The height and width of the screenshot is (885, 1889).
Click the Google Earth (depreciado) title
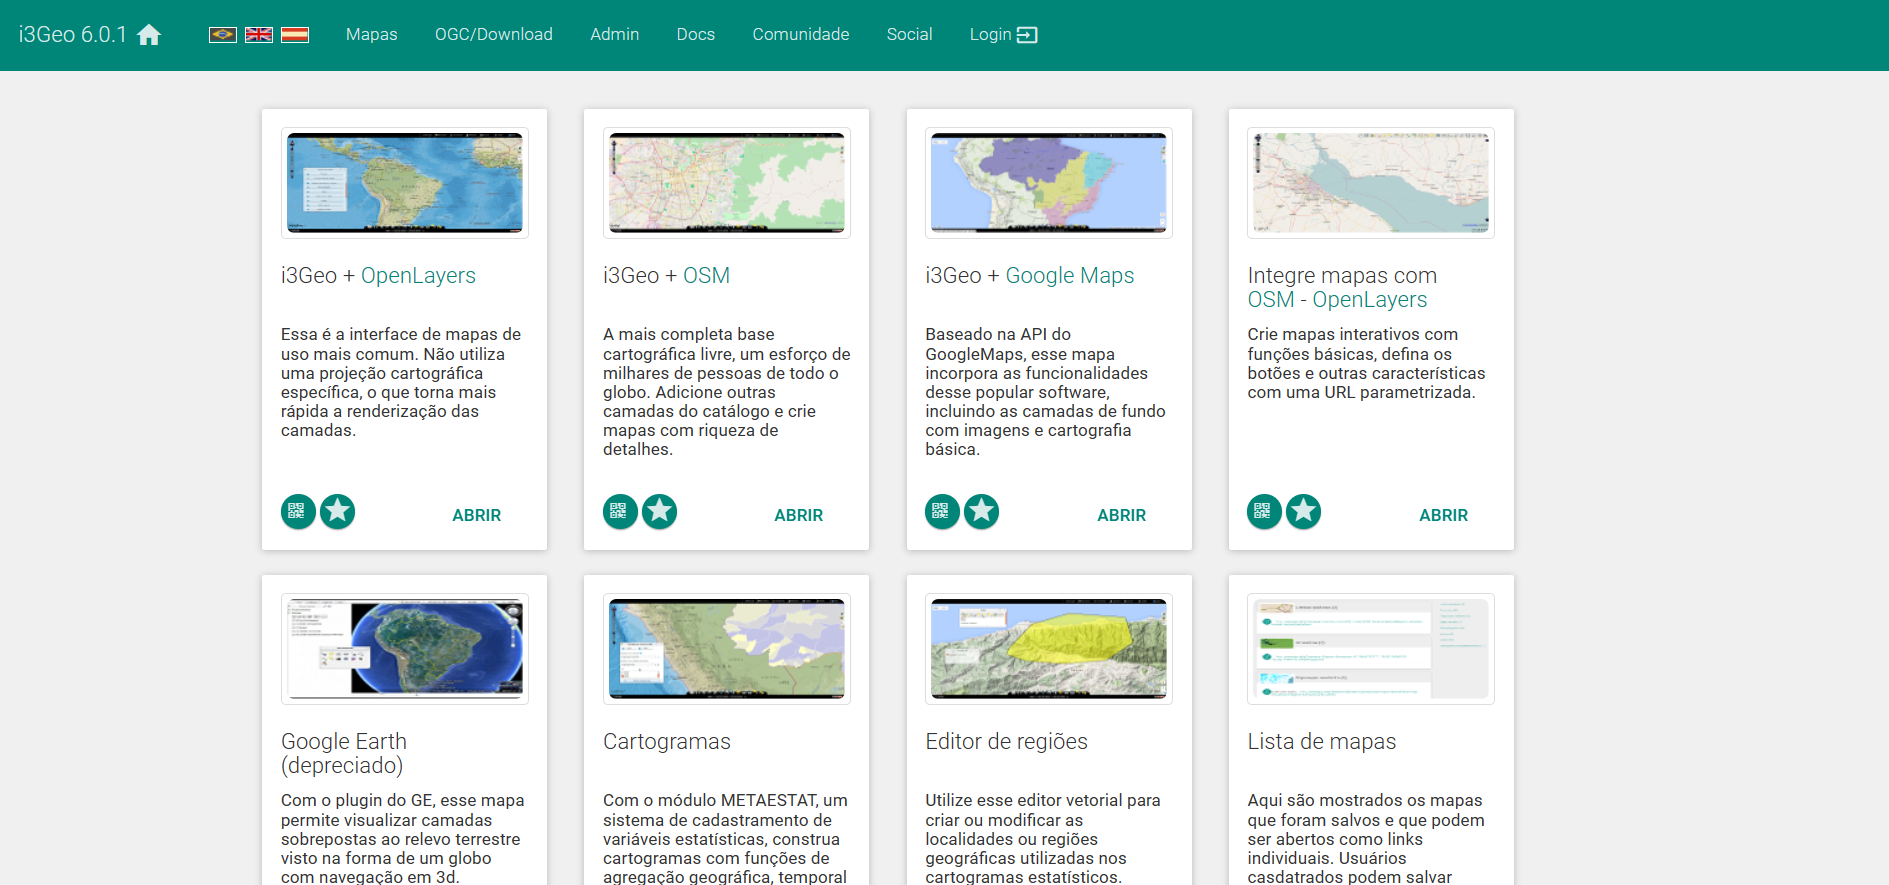pos(344,754)
